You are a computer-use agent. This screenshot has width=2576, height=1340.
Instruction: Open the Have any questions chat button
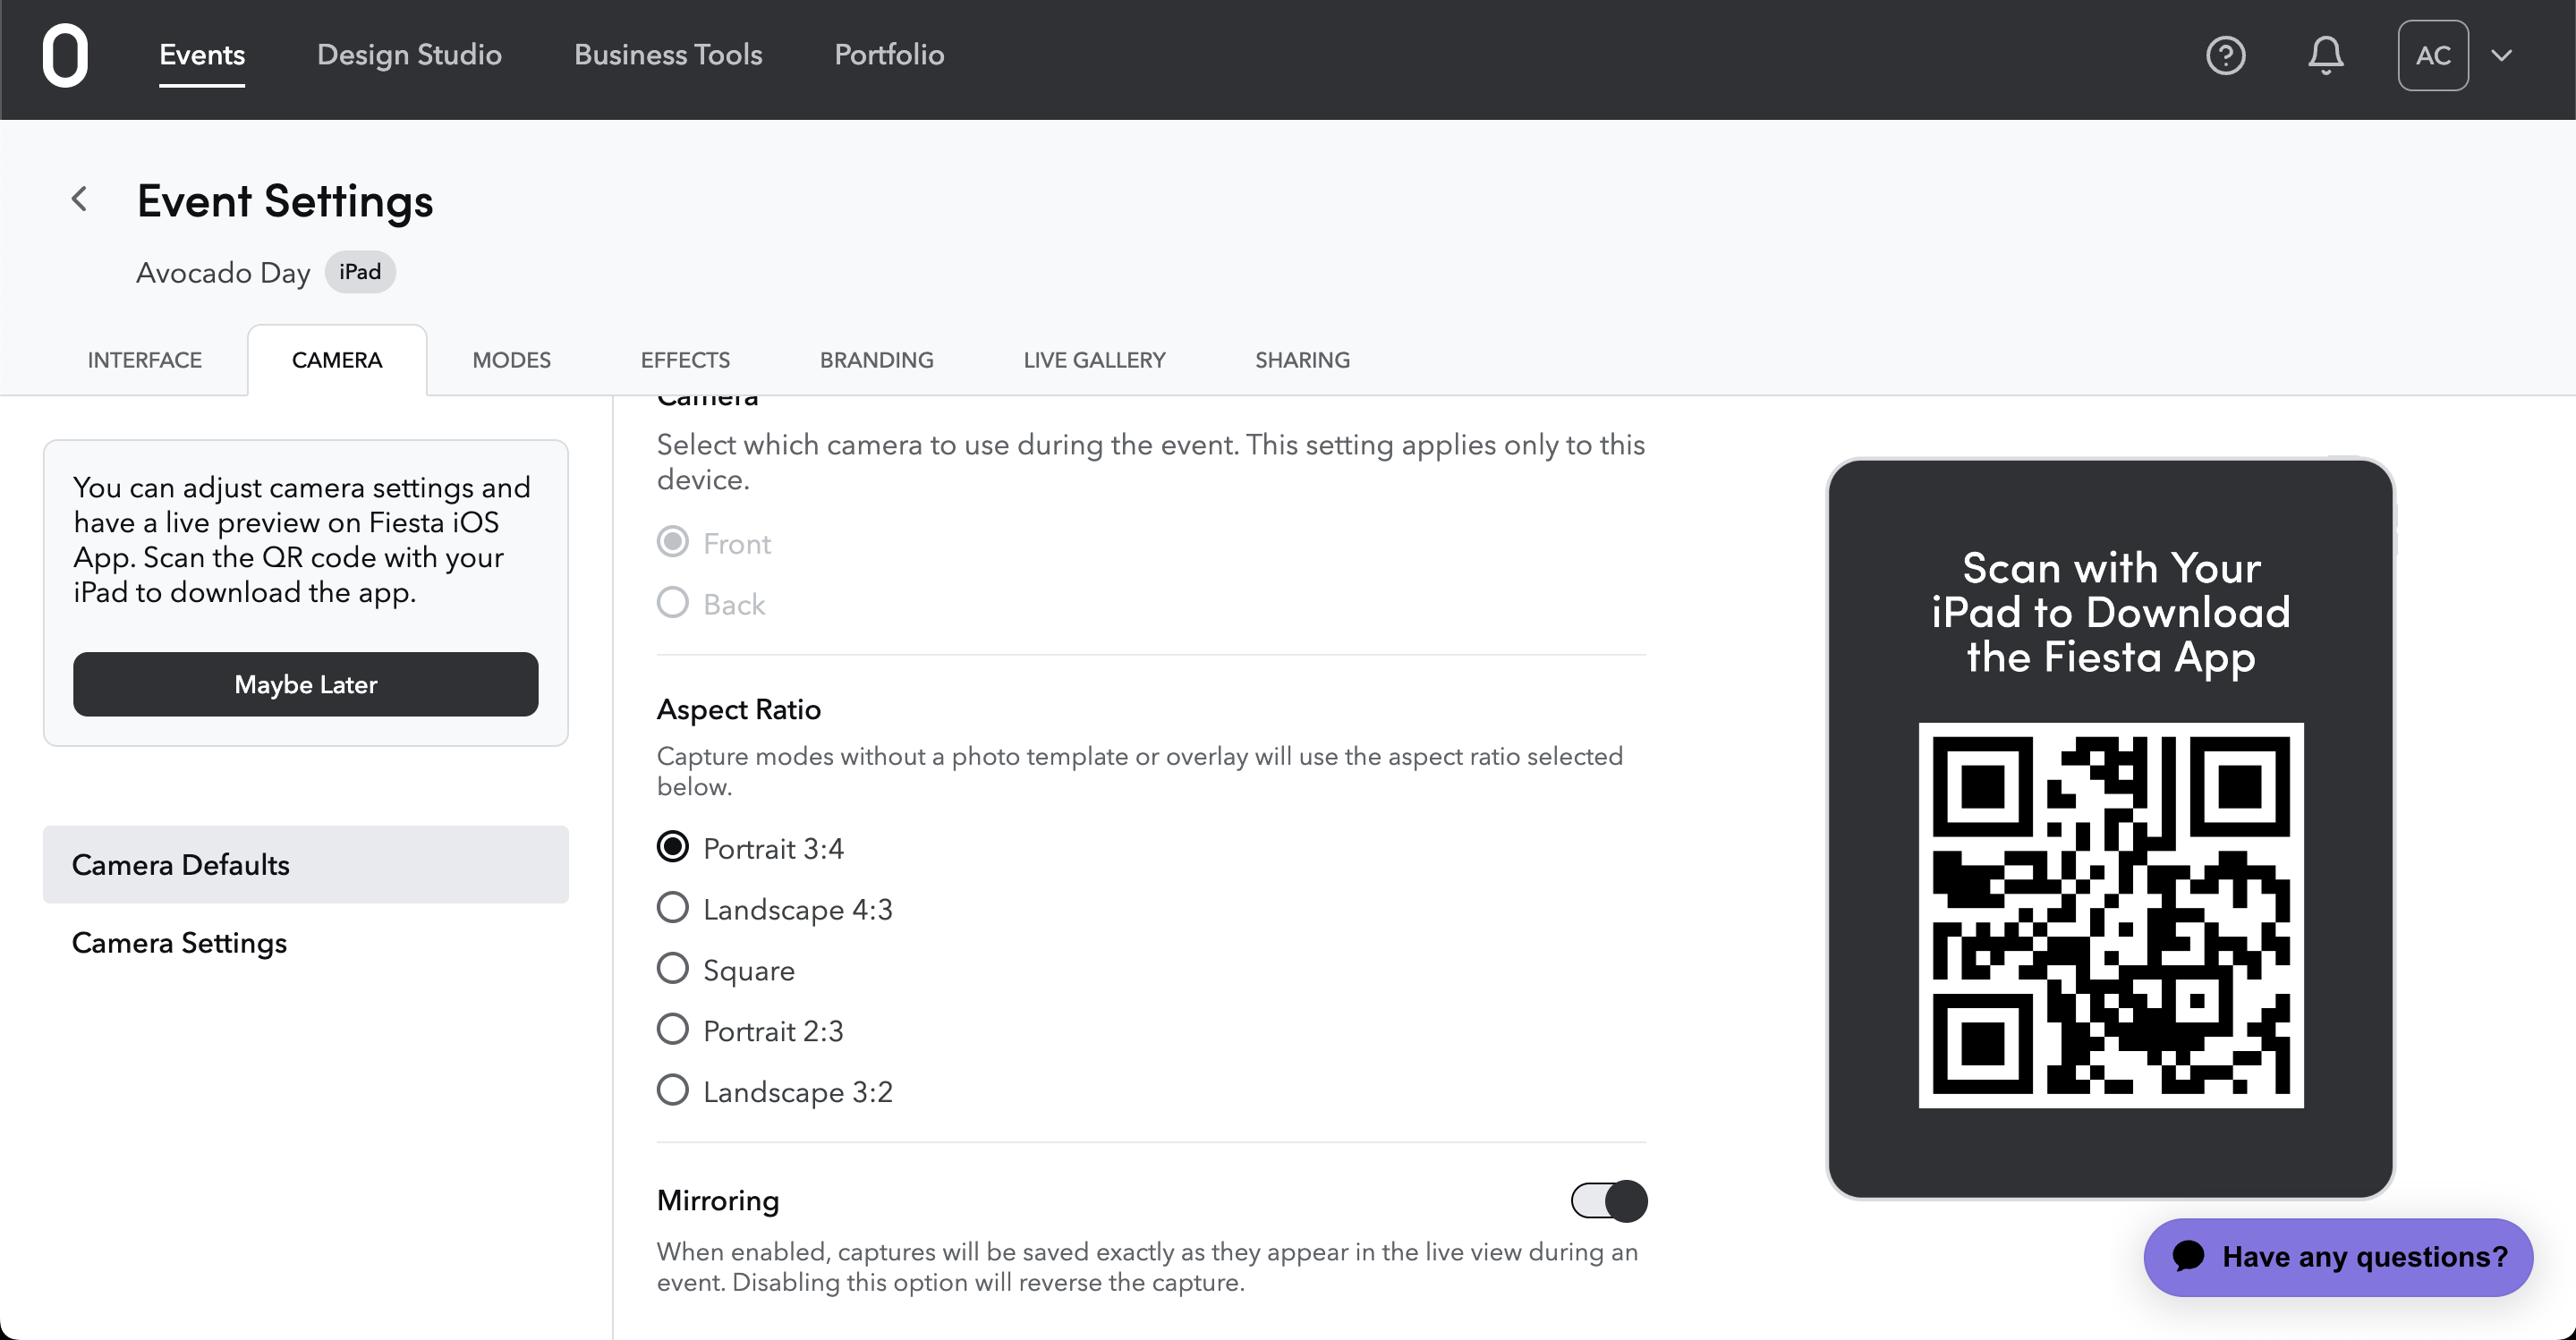(x=2339, y=1257)
